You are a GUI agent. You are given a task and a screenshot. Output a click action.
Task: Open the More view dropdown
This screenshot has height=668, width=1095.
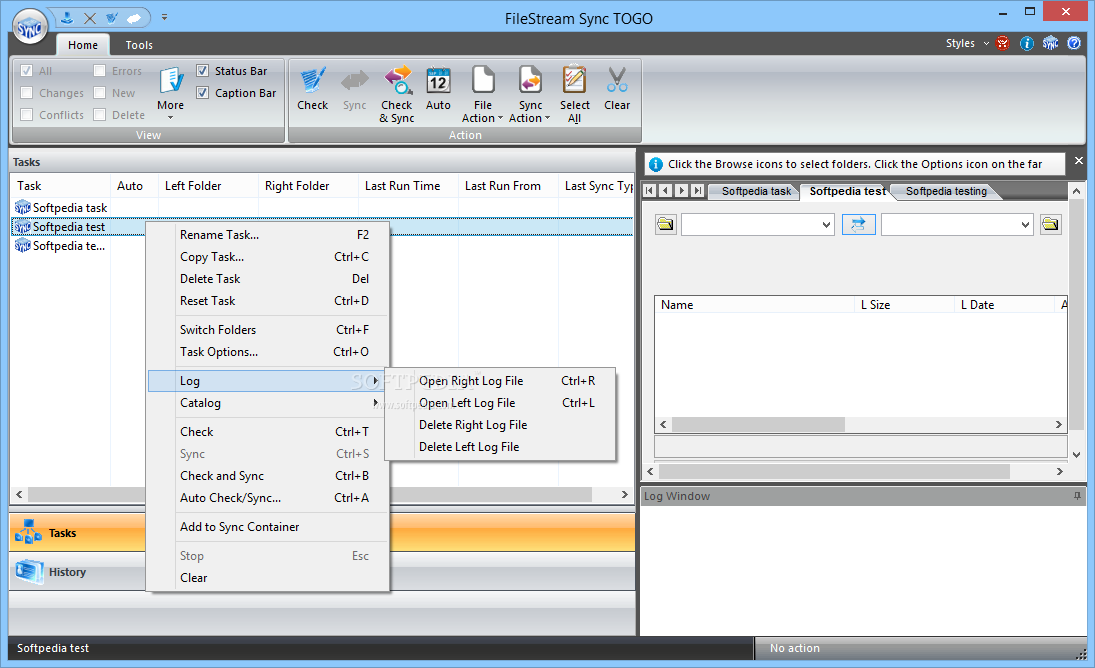tap(170, 93)
